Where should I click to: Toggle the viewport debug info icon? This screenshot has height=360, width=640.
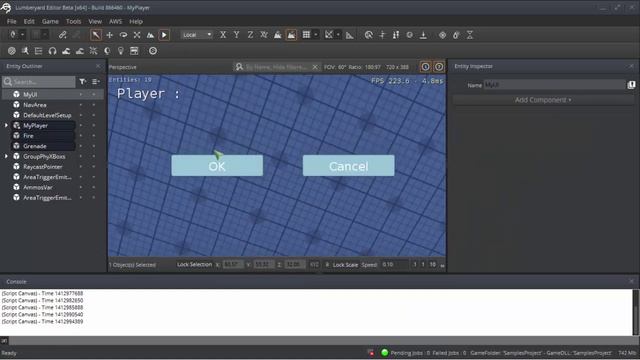425,67
